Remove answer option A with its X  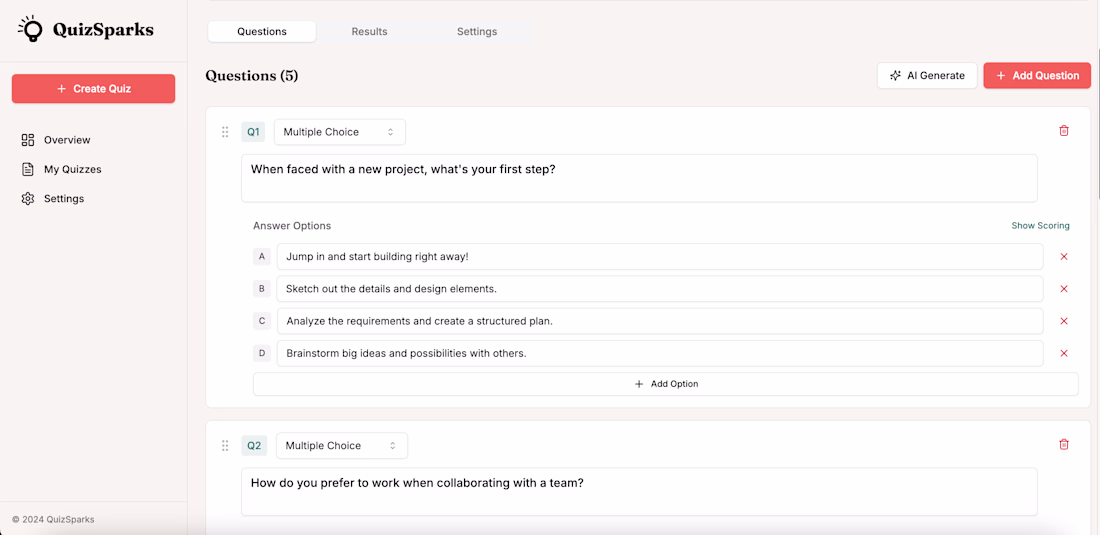tap(1064, 257)
